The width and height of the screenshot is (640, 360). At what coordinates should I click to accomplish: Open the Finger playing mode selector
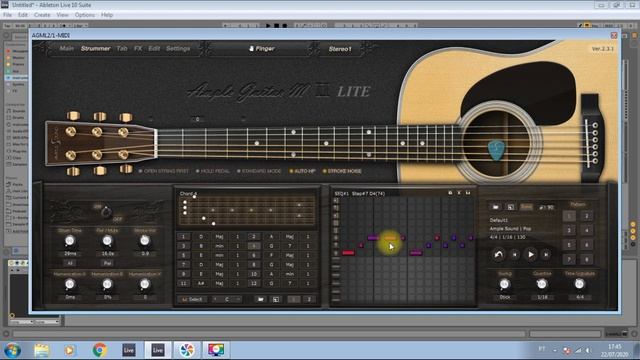coord(262,49)
